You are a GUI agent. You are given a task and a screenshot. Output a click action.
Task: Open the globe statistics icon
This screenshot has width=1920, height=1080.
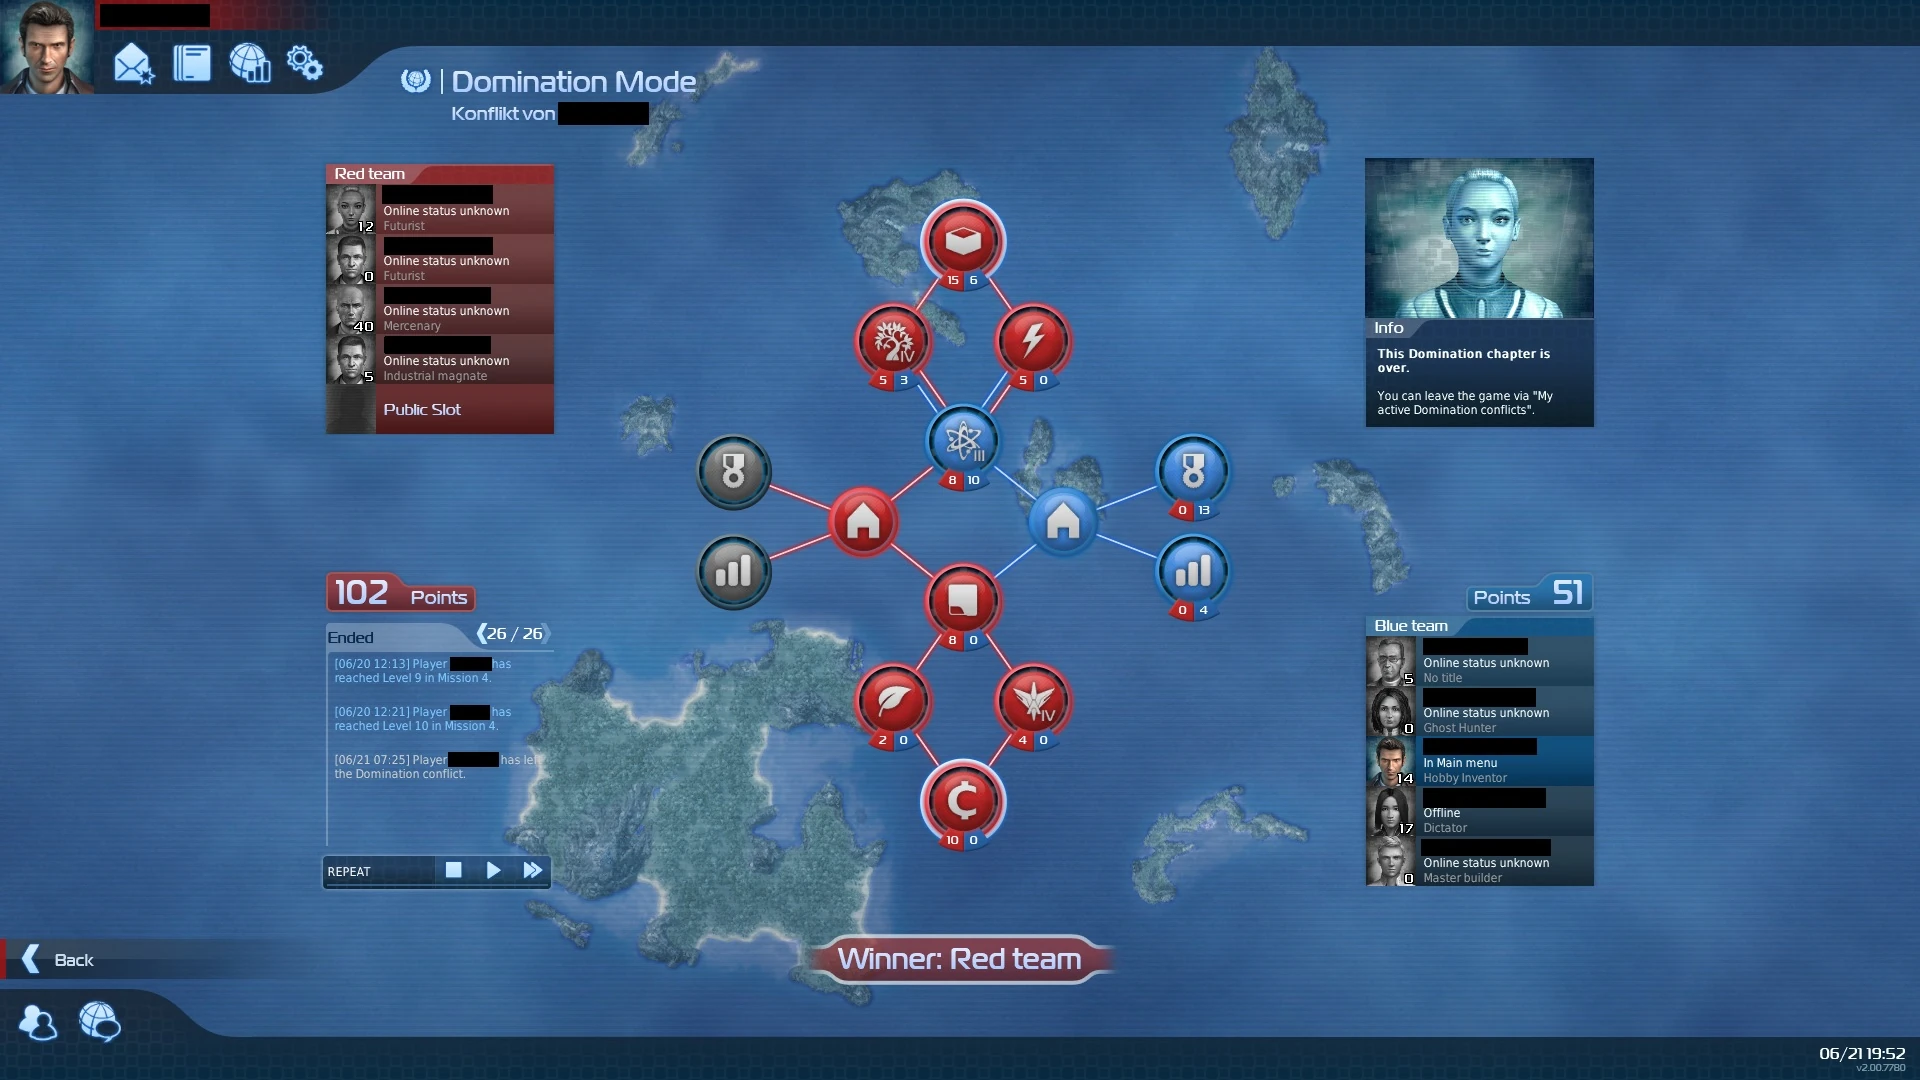coord(250,63)
